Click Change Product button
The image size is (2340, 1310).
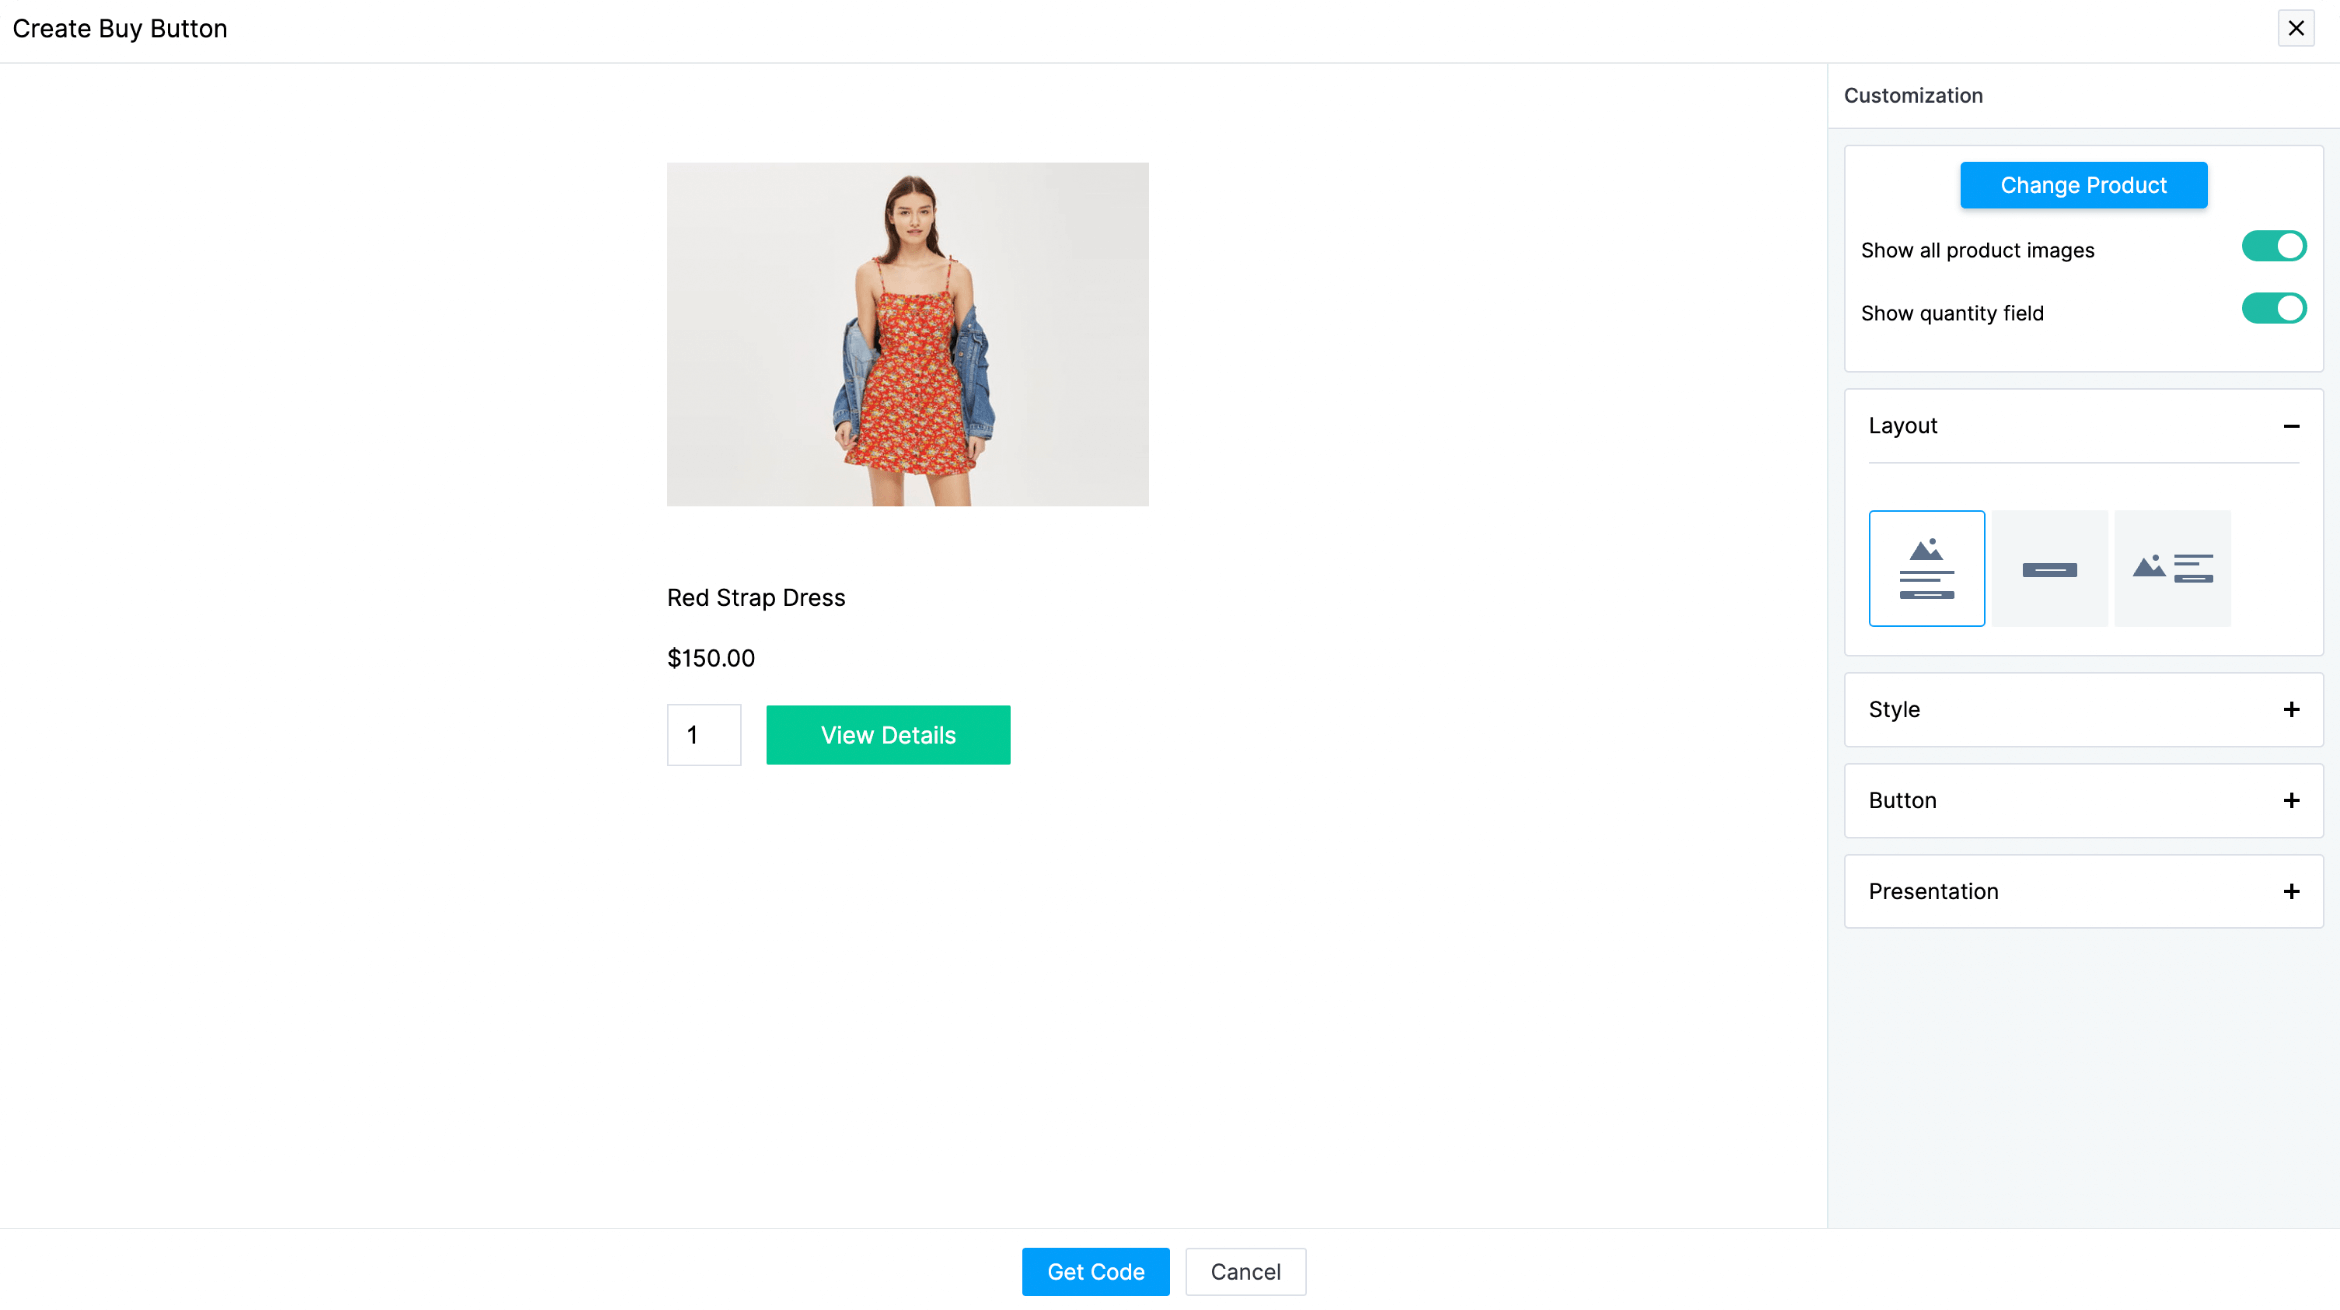tap(2084, 185)
